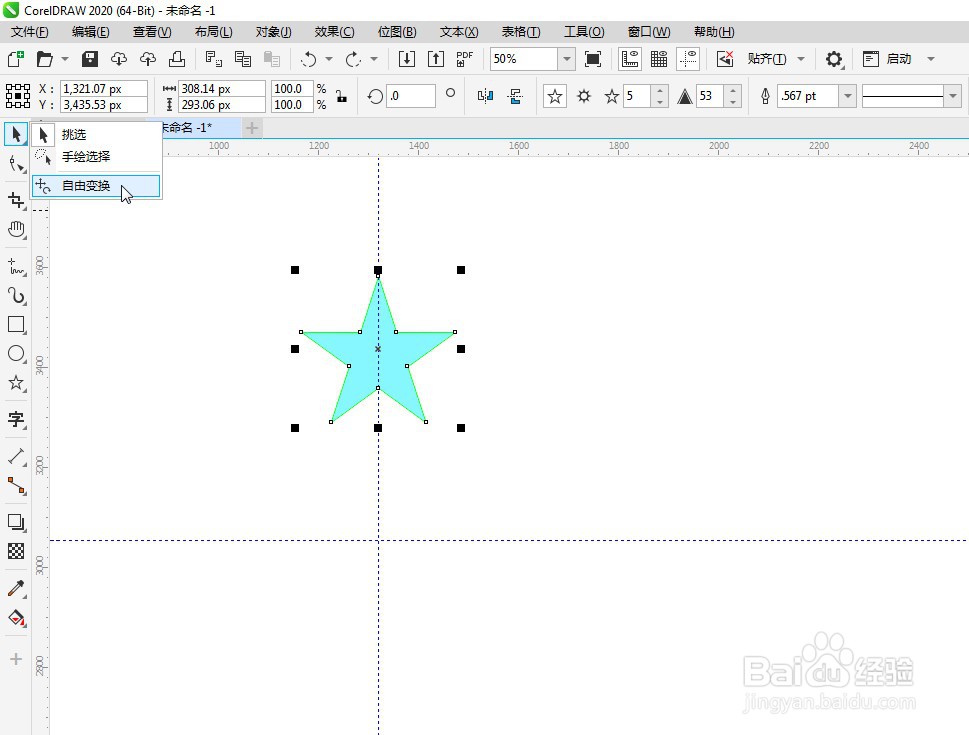Open the zoom level dropdown

coord(567,59)
